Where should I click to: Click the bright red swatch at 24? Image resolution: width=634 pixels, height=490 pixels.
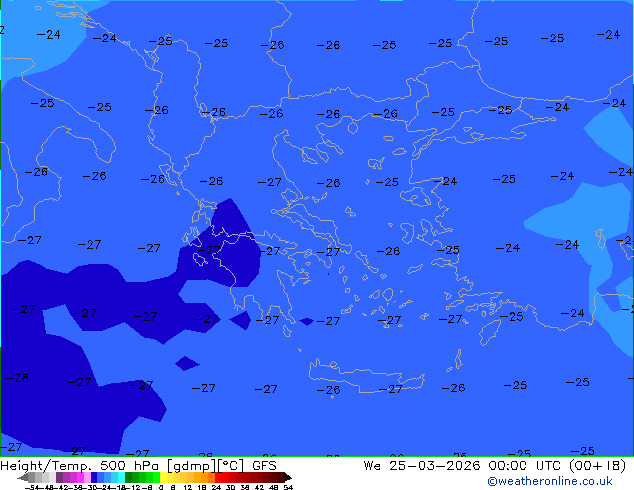point(218,477)
